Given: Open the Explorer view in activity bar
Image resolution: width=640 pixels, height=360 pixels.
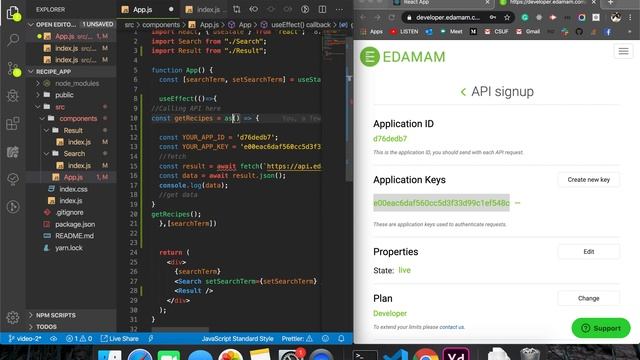Looking at the screenshot, I should [13, 13].
